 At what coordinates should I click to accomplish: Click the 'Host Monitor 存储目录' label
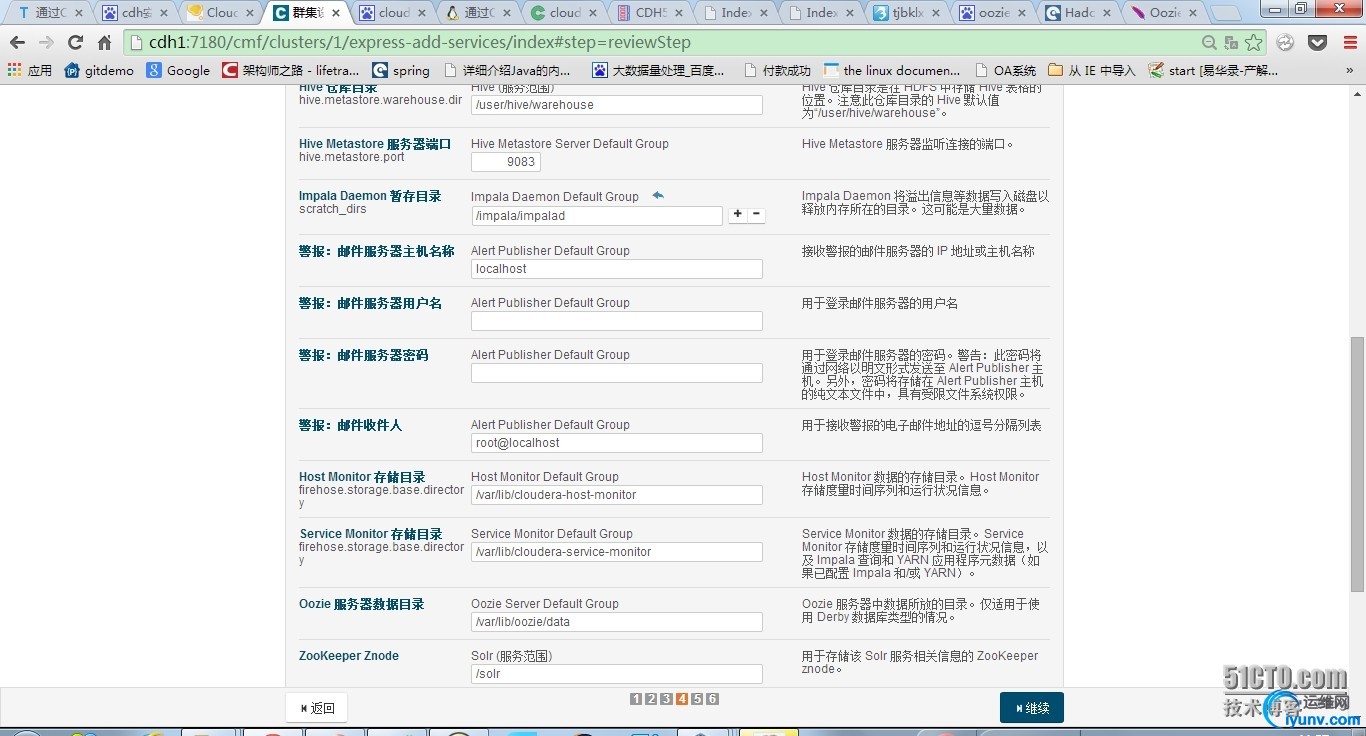pos(362,477)
